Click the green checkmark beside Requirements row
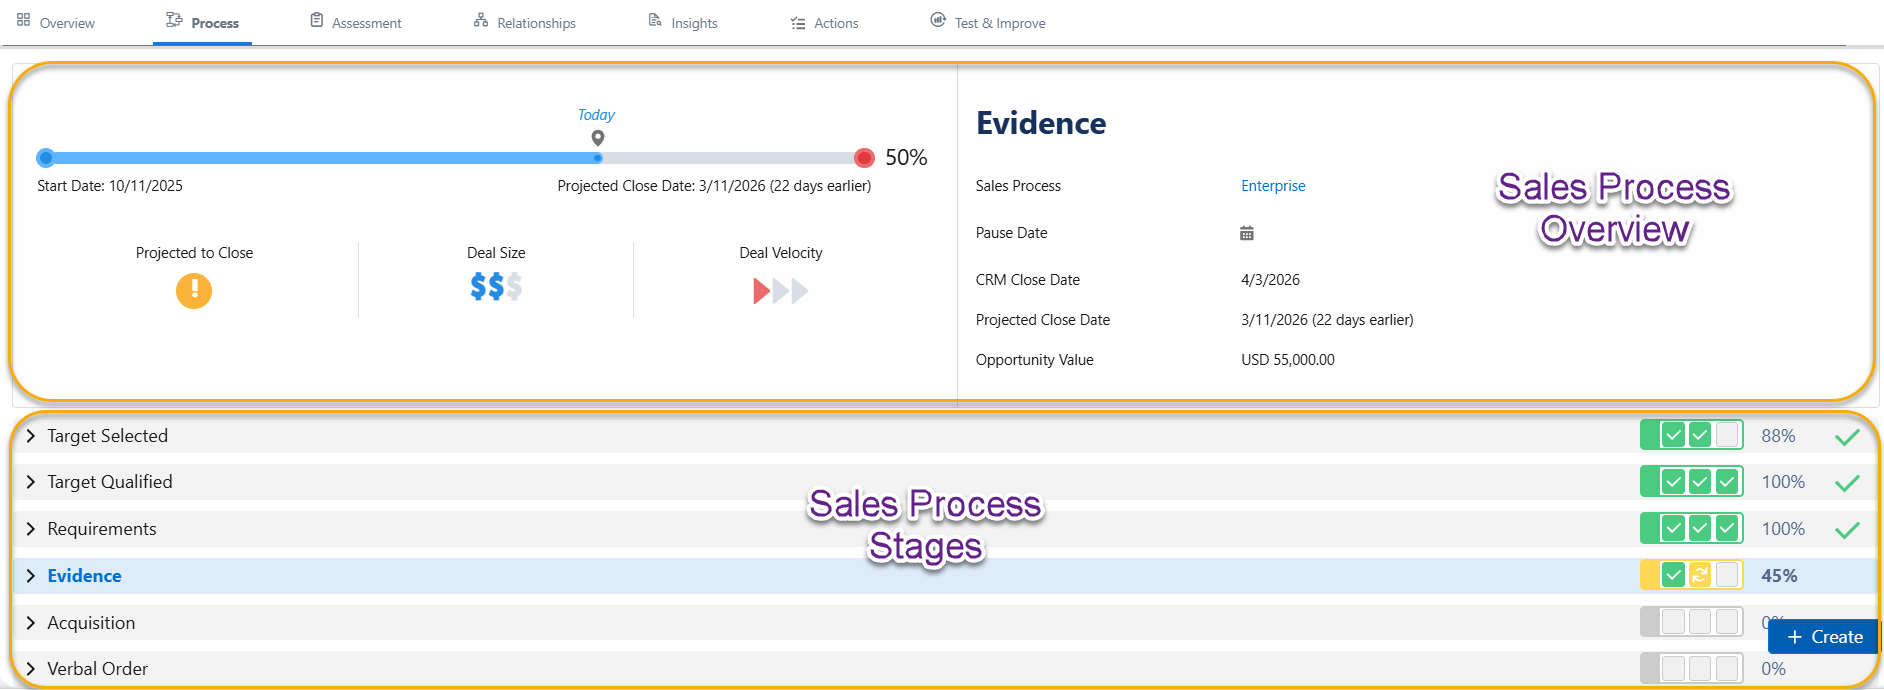 pos(1847,530)
